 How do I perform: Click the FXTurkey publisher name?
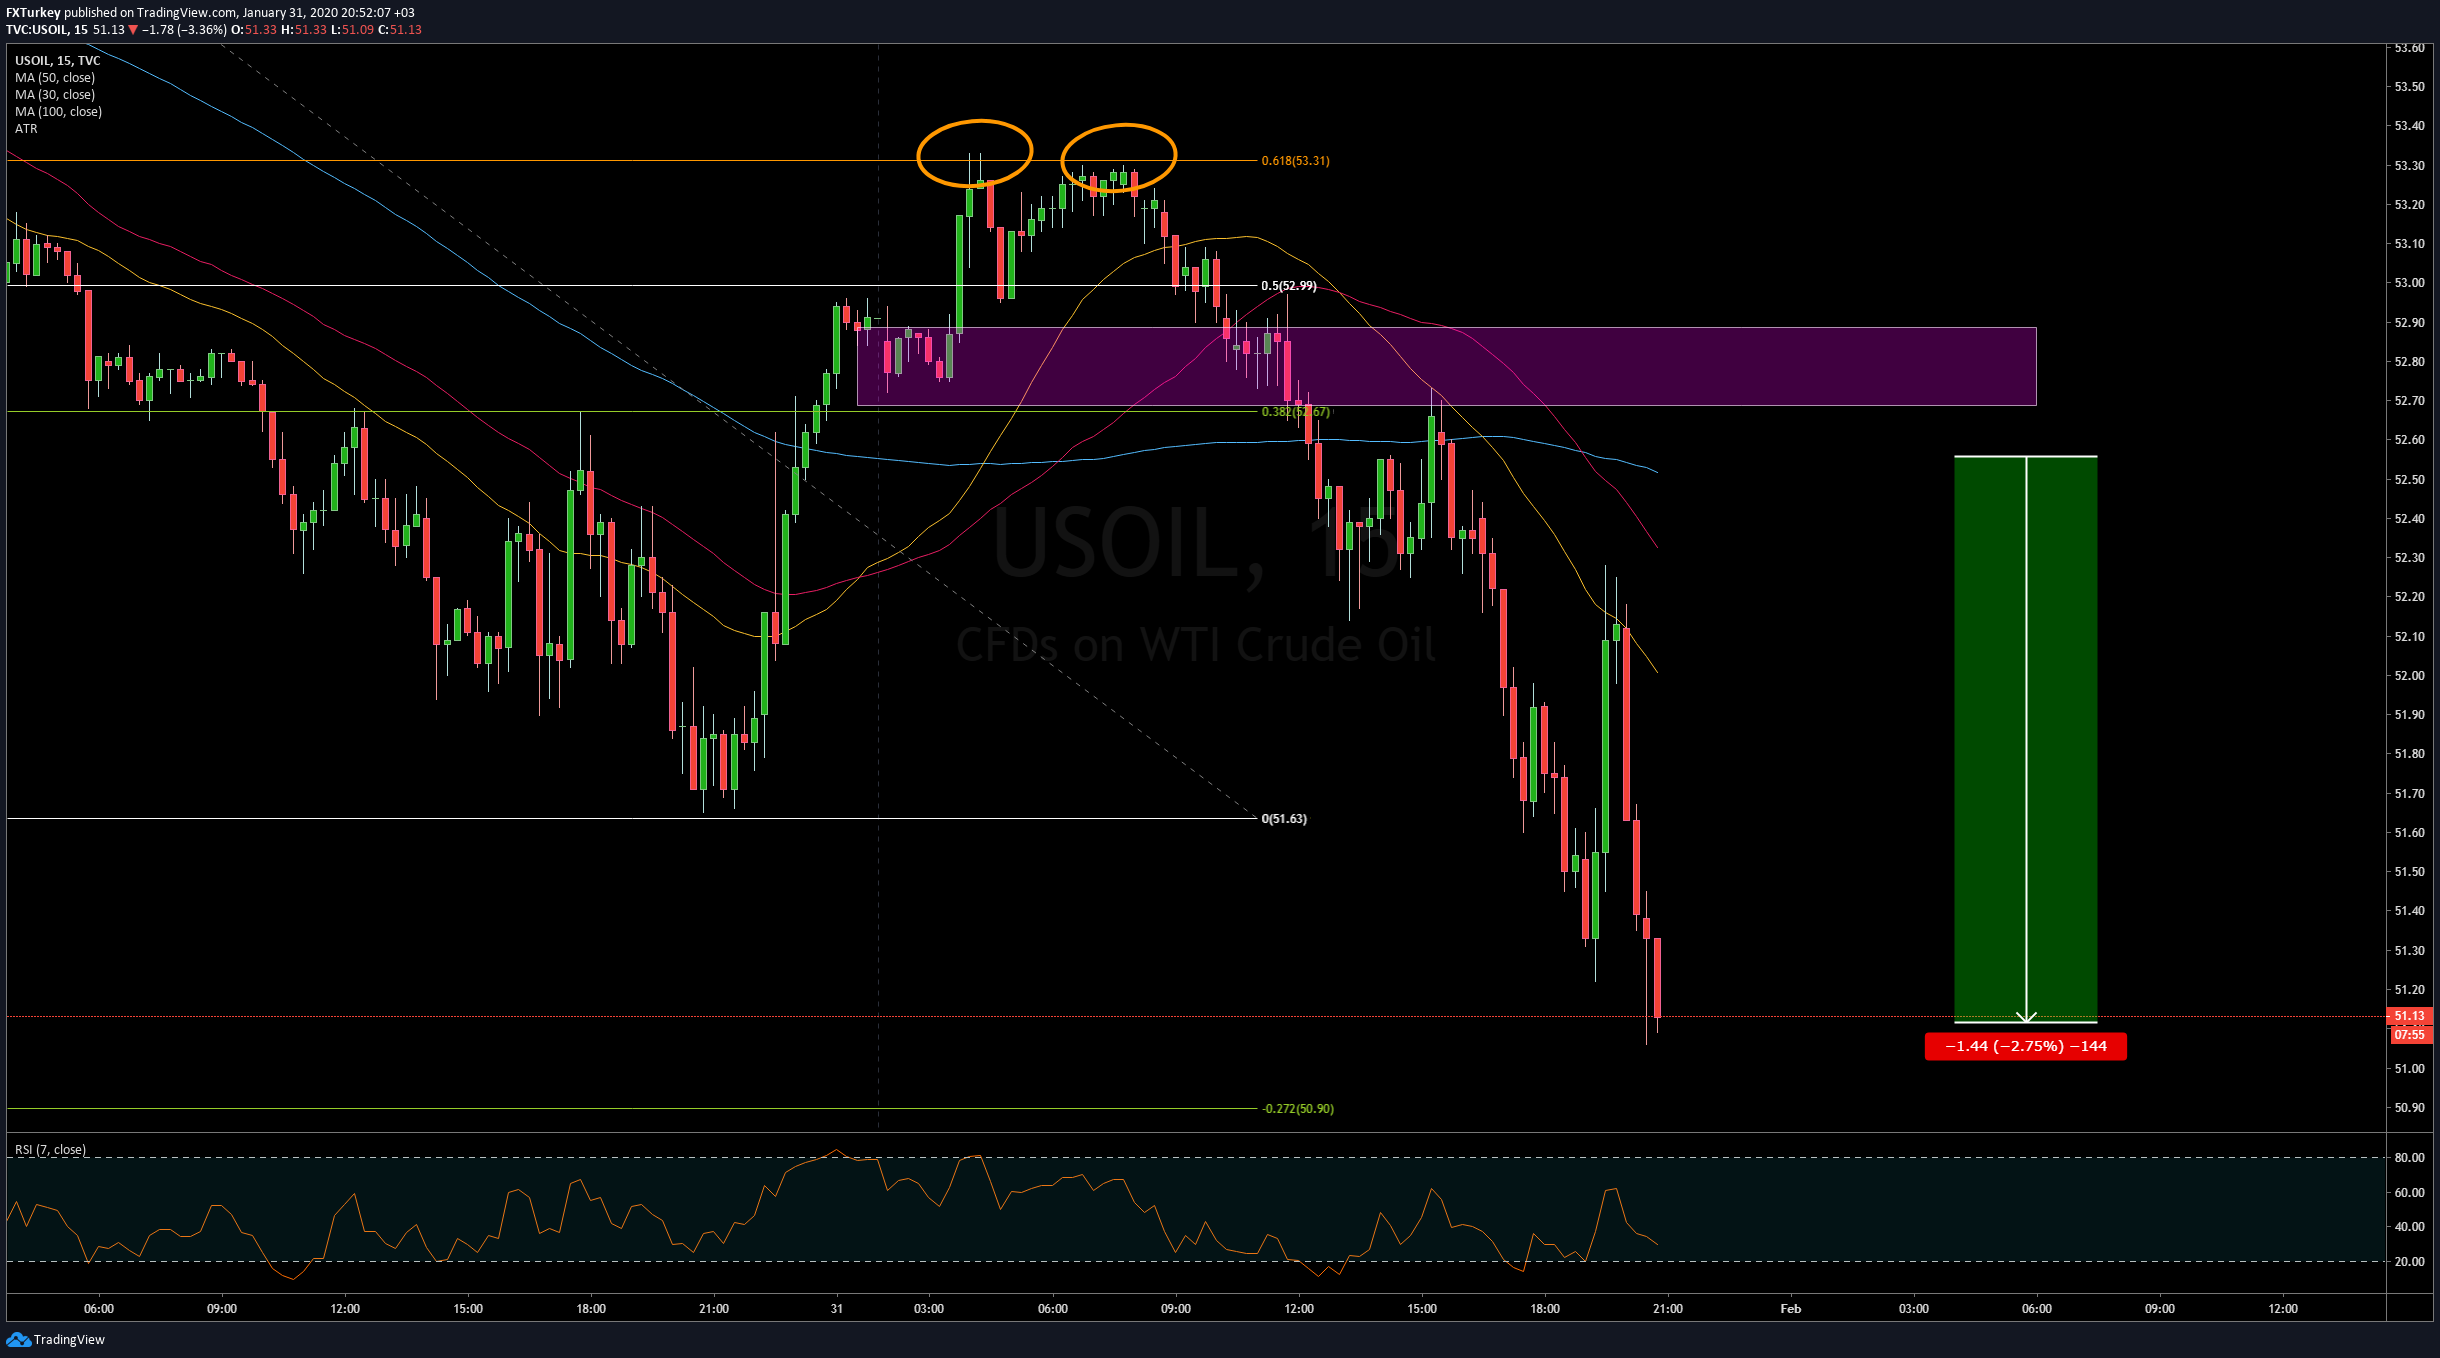(x=33, y=13)
